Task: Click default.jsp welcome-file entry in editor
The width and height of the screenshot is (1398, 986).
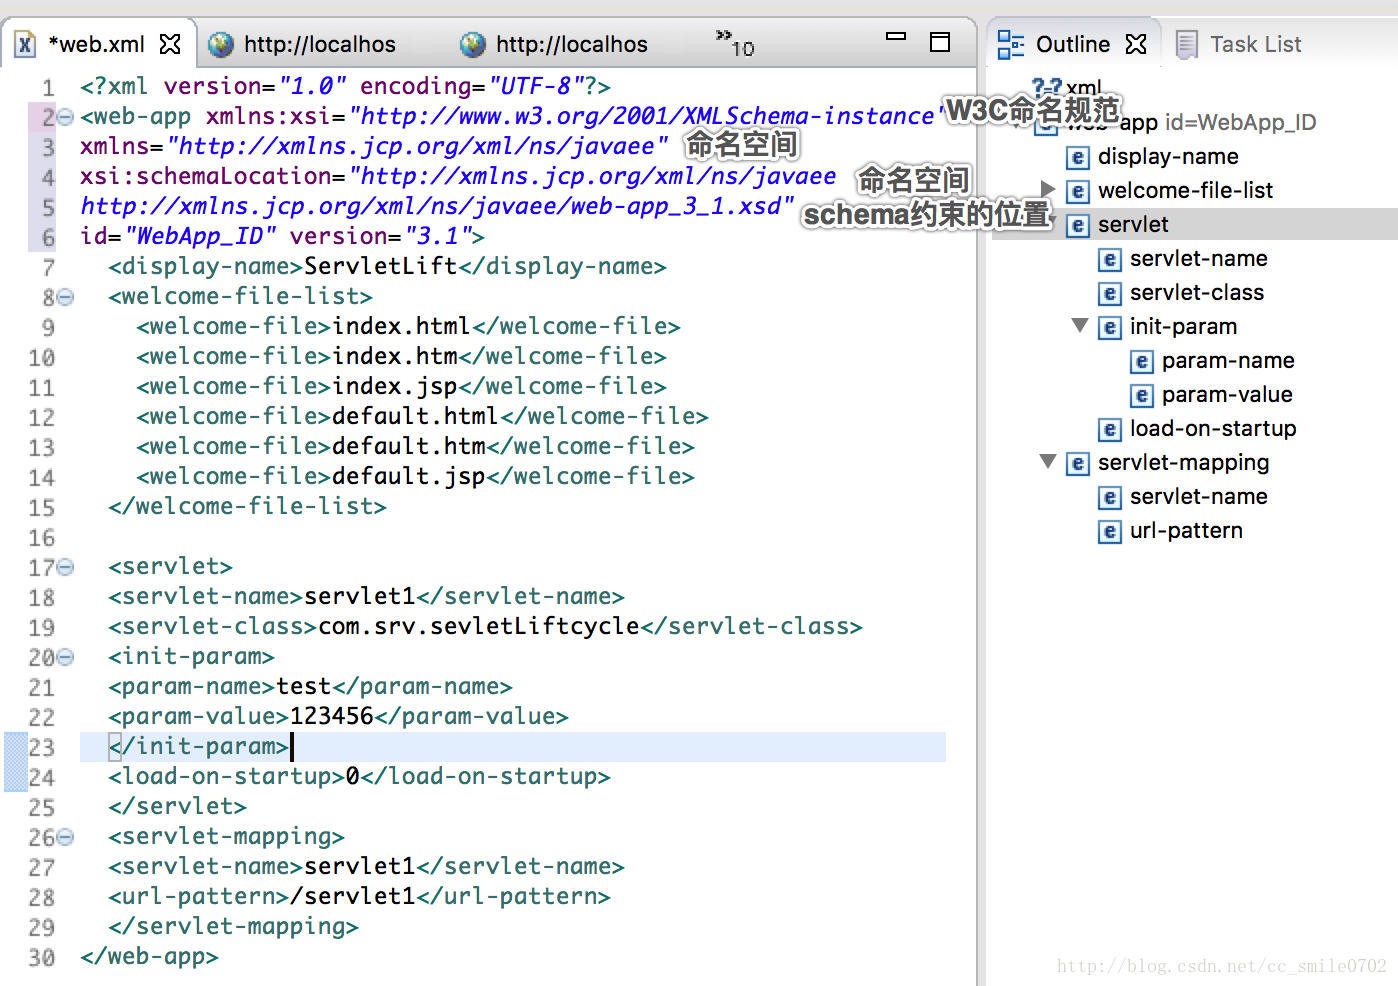Action: pos(408,476)
